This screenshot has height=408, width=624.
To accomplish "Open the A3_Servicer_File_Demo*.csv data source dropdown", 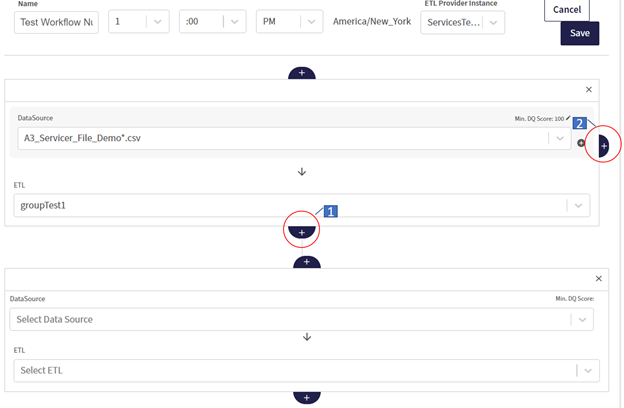I will click(x=294, y=138).
